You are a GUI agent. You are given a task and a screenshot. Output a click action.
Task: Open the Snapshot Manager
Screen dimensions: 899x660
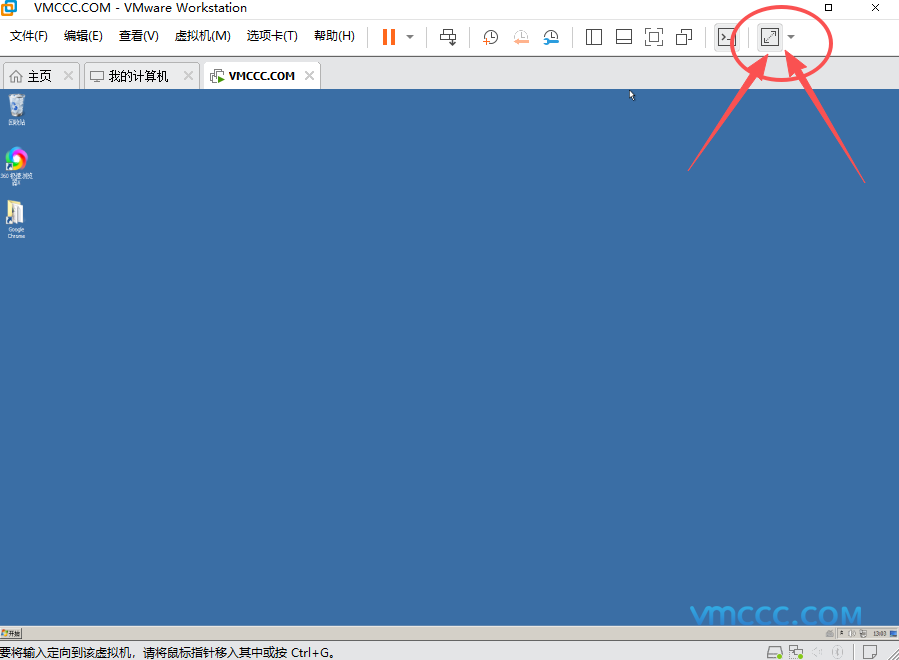[x=551, y=37]
